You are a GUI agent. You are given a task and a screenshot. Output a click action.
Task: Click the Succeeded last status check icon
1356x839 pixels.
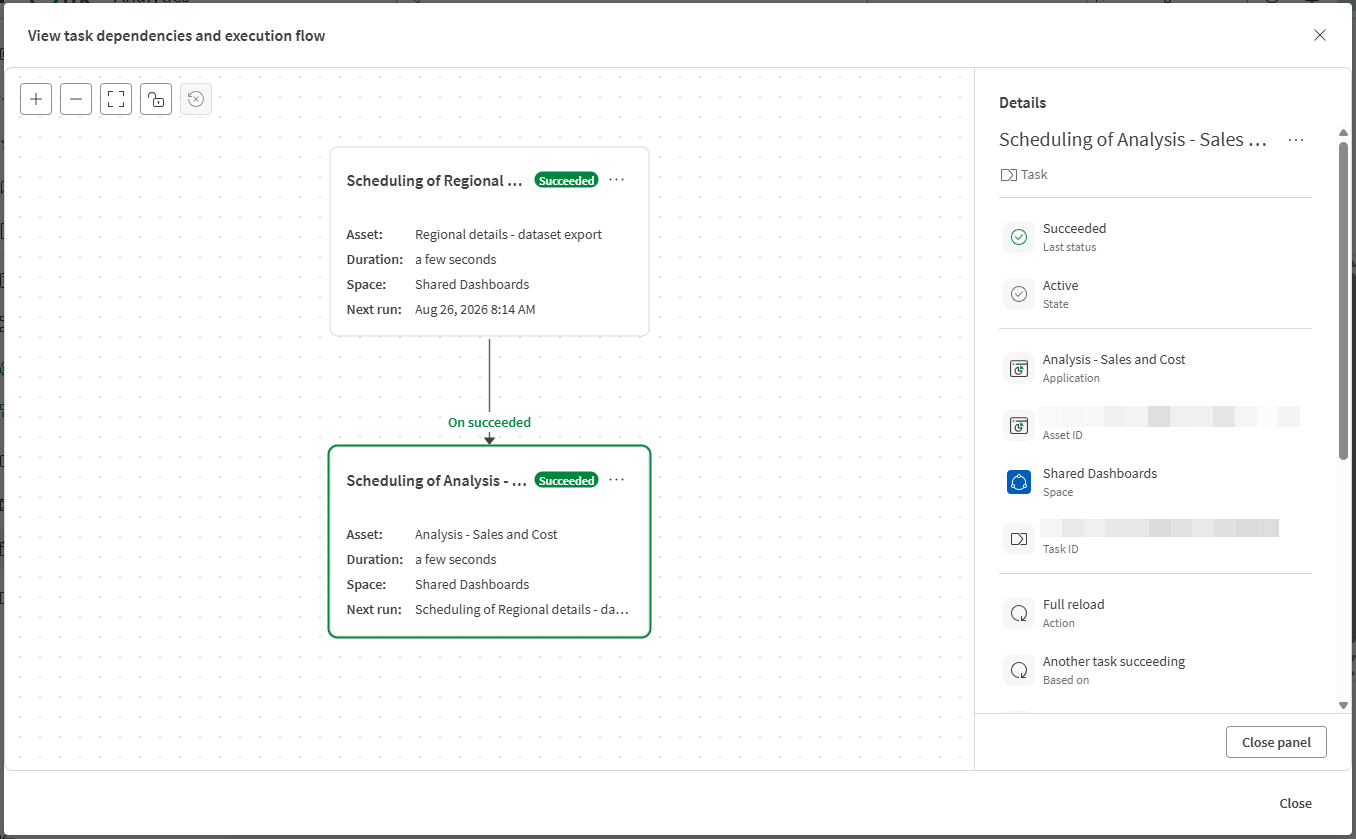click(1019, 237)
